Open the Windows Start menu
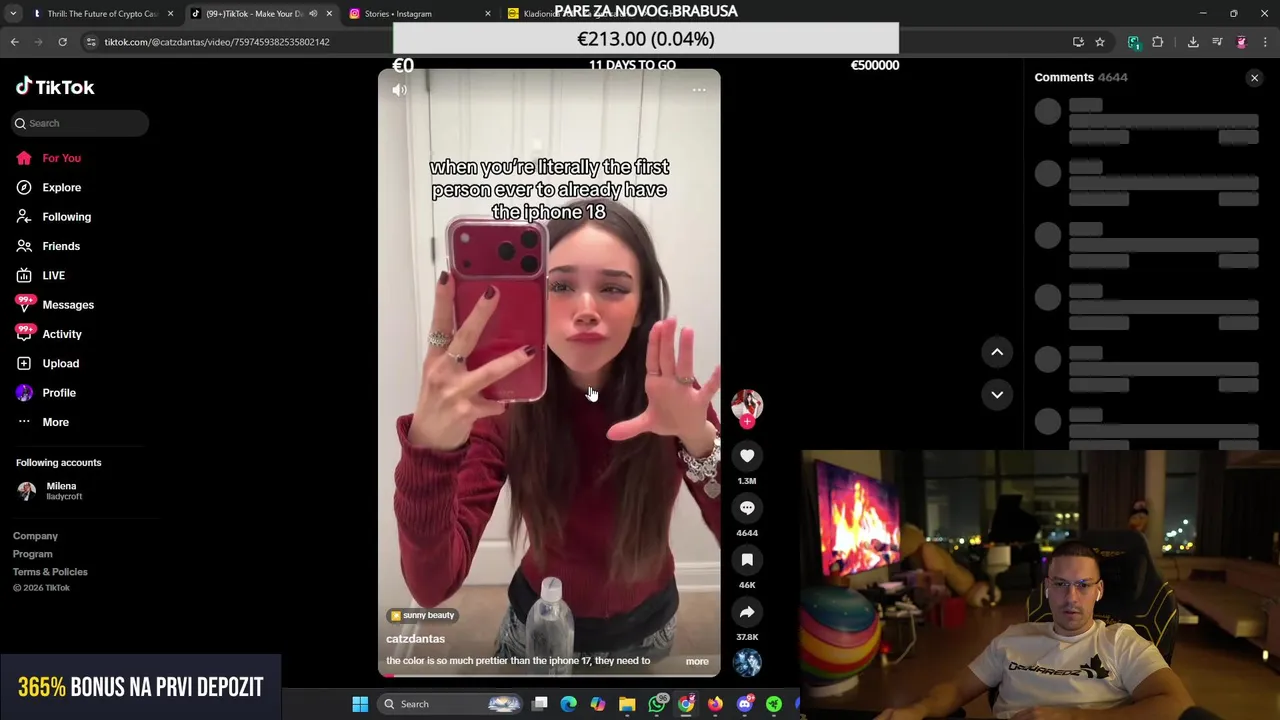Screen dimensions: 1280x720 360,704
